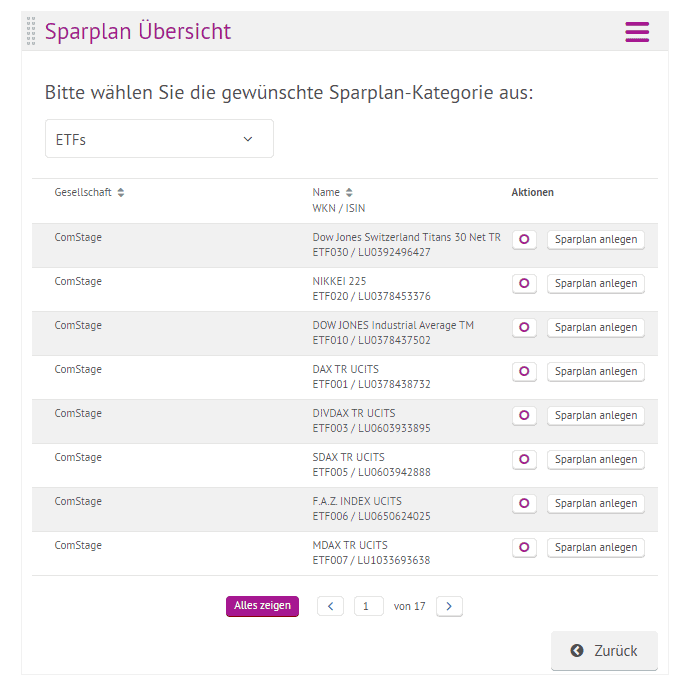Grab the drag handle beside Sparplan Übersicht
This screenshot has height=681, width=683.
(31, 31)
